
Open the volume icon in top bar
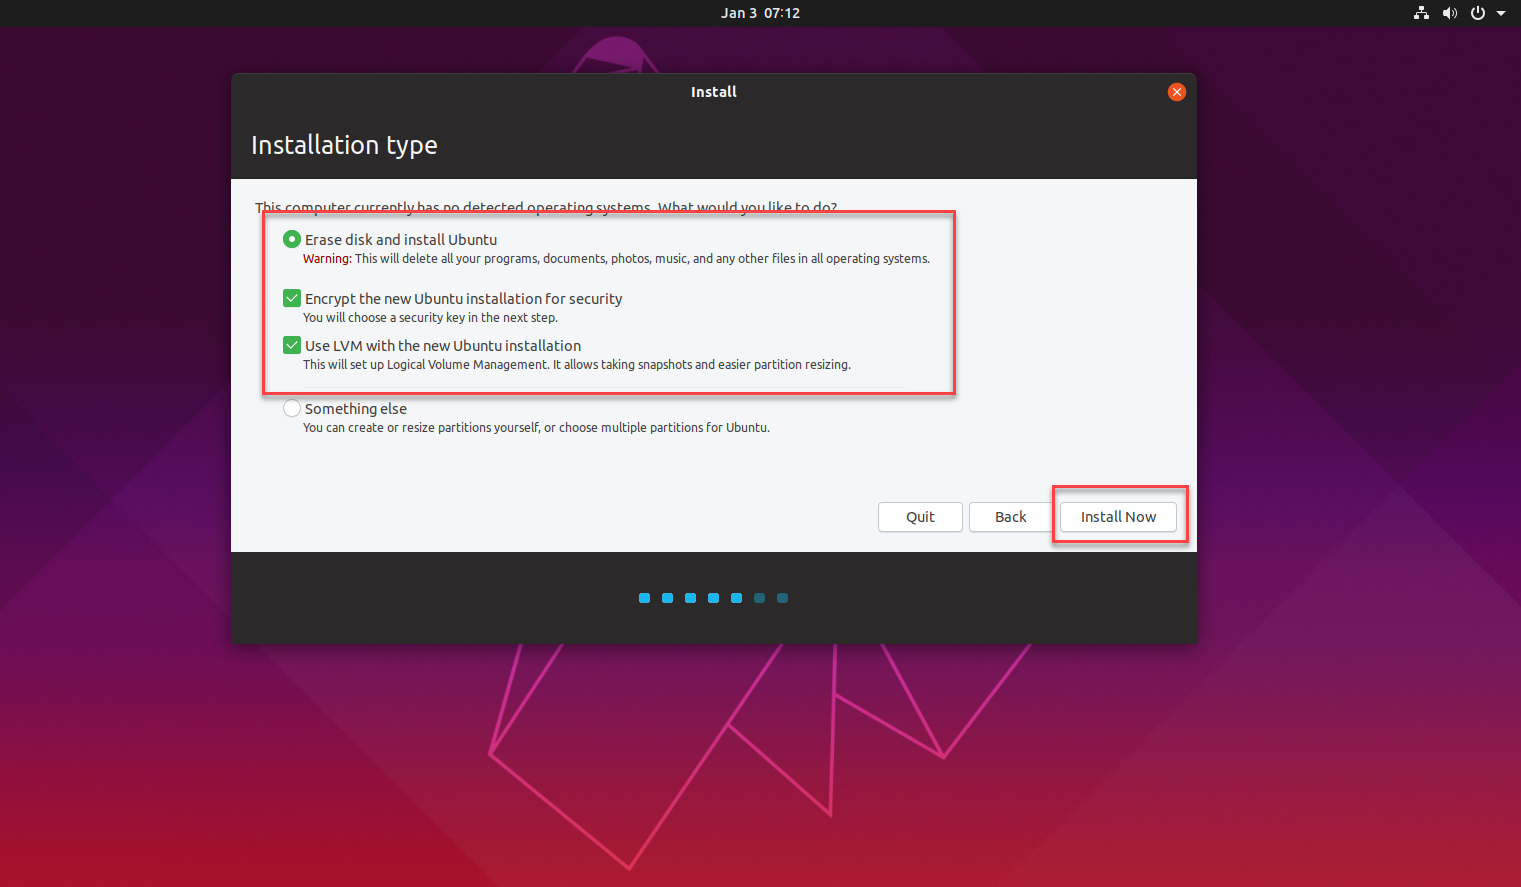click(x=1449, y=13)
